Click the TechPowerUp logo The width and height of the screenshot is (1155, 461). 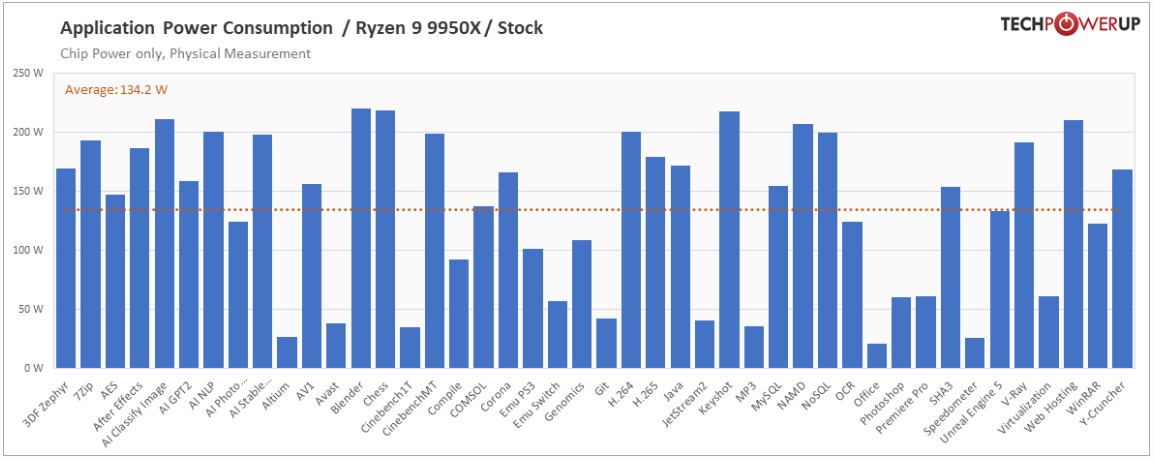pos(1070,24)
